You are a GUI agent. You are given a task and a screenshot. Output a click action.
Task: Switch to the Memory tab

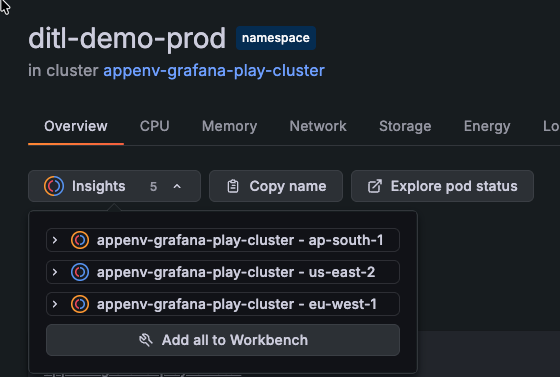(229, 126)
